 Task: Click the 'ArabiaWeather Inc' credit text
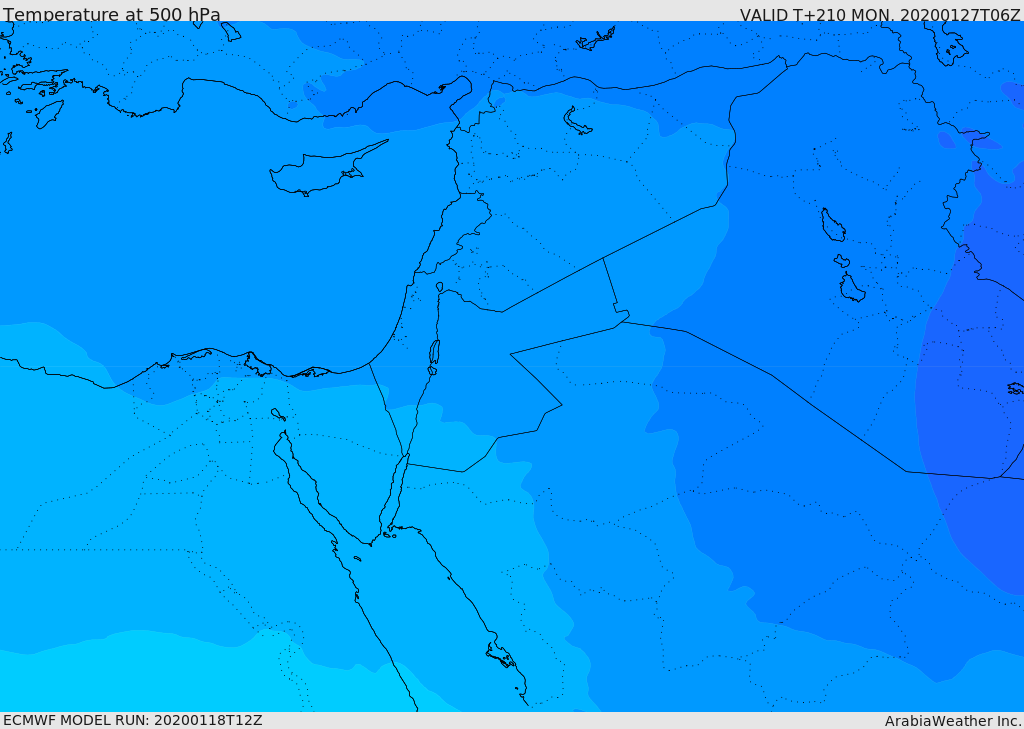tap(952, 721)
